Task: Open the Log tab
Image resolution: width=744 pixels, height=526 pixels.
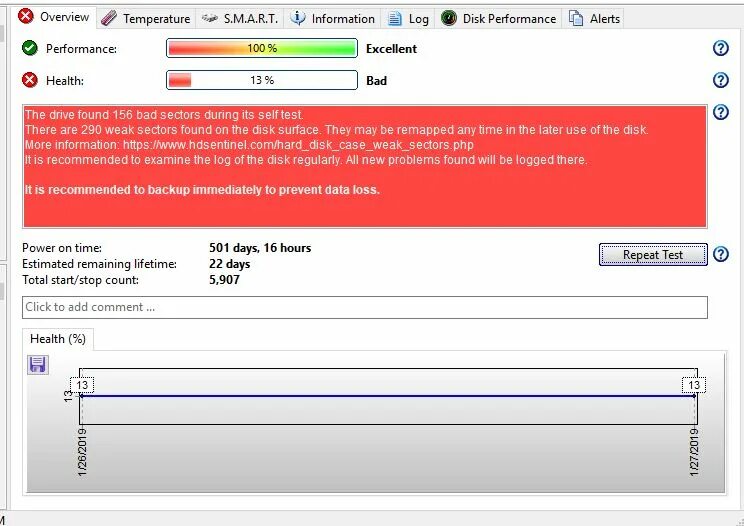Action: pos(408,18)
